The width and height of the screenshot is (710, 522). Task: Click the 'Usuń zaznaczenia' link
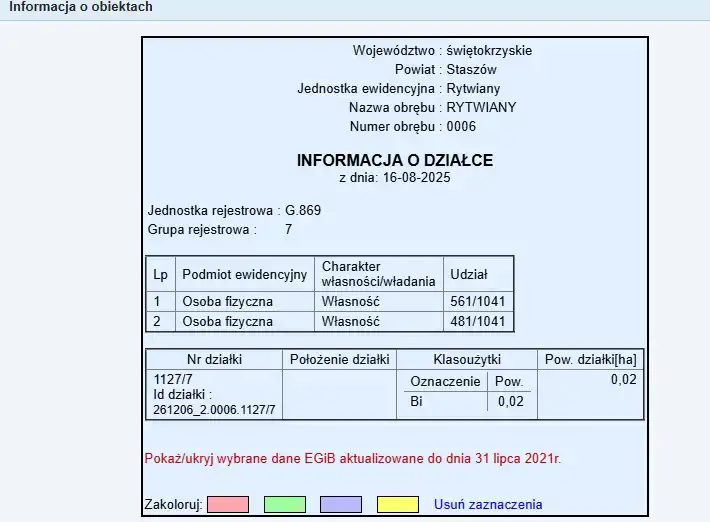coord(487,505)
